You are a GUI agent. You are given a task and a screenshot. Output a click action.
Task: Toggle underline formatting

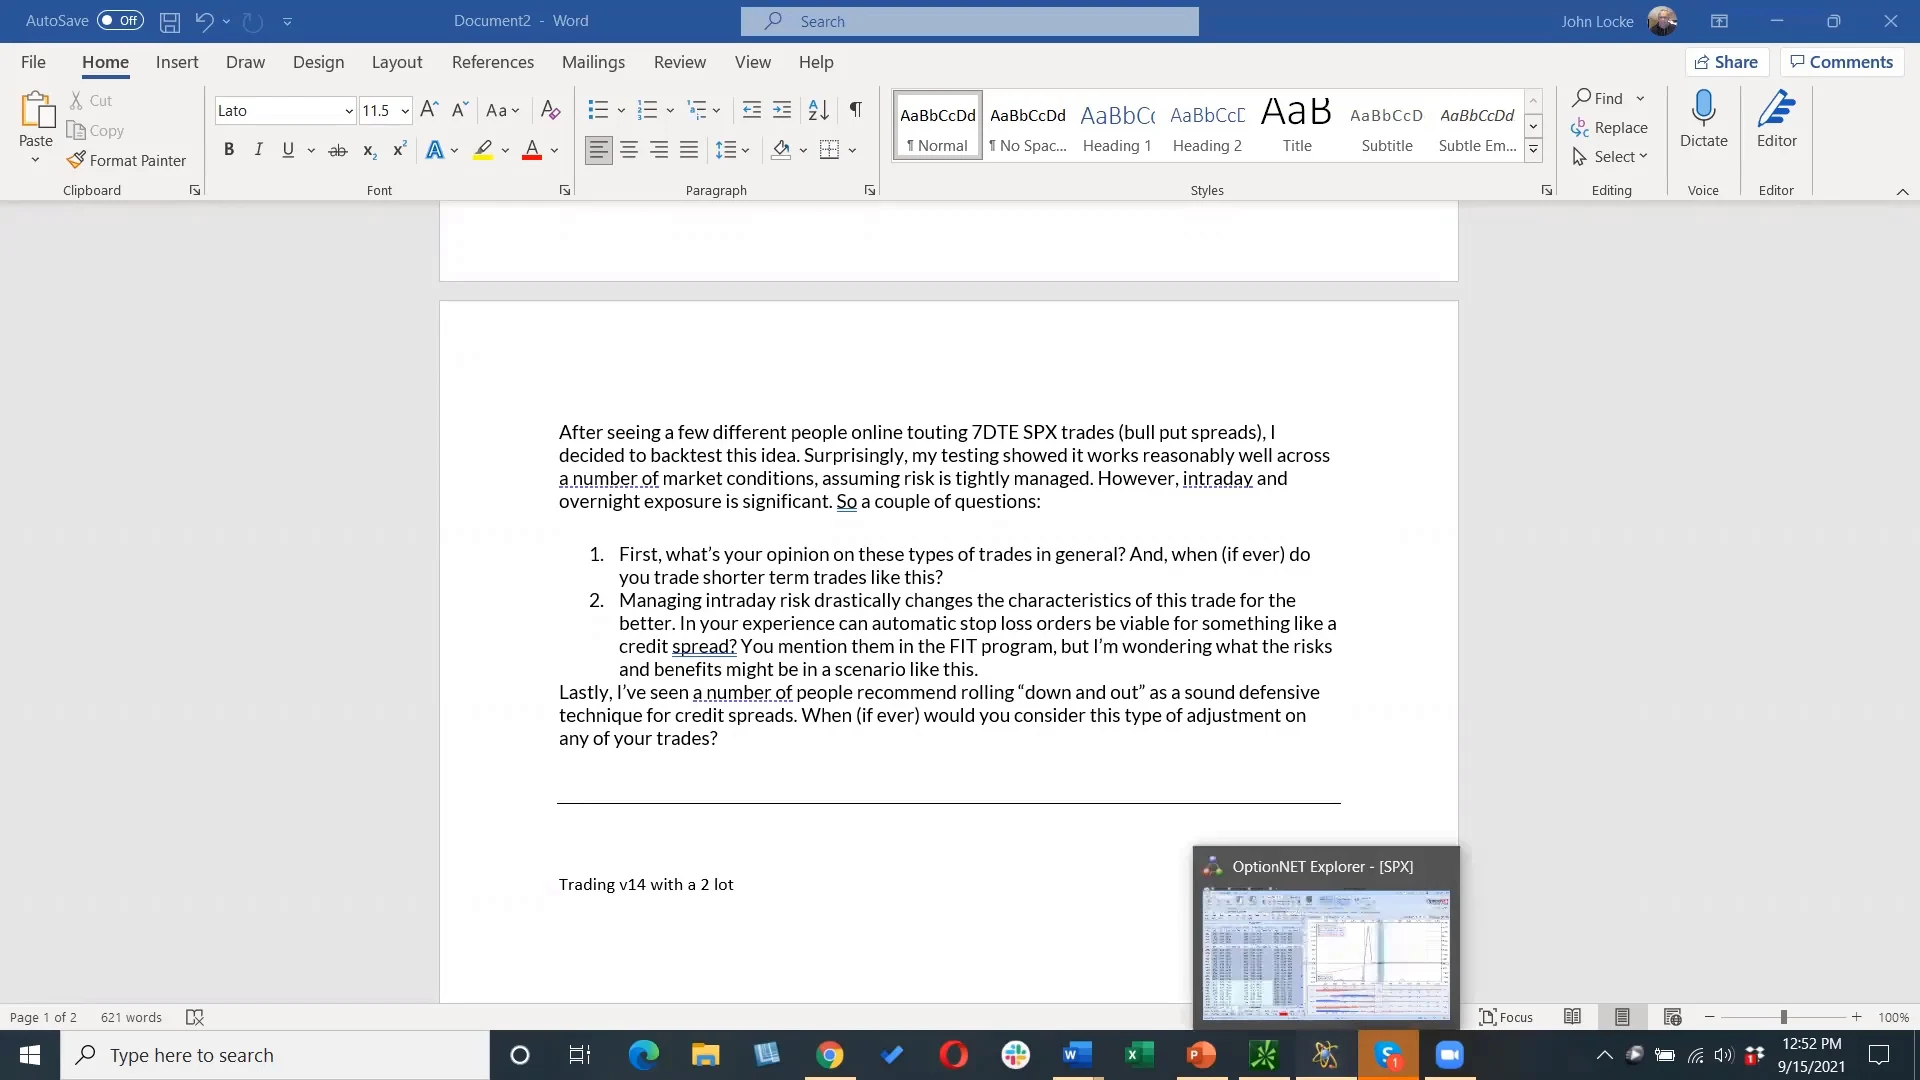click(x=288, y=150)
